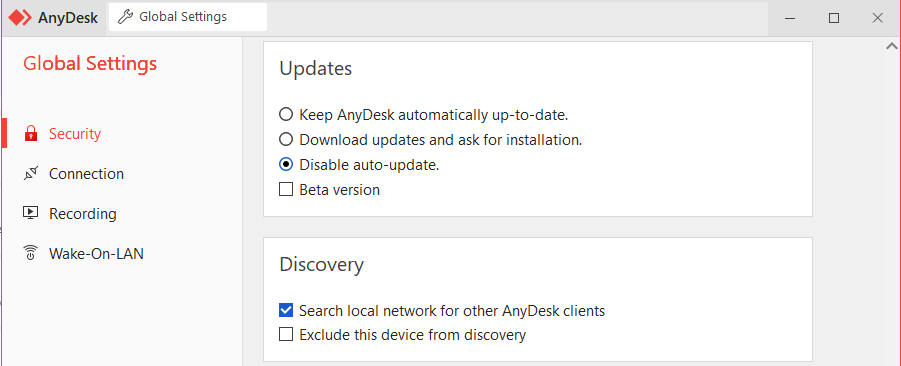Click the red Security lock icon
The width and height of the screenshot is (901, 366).
pyautogui.click(x=30, y=134)
